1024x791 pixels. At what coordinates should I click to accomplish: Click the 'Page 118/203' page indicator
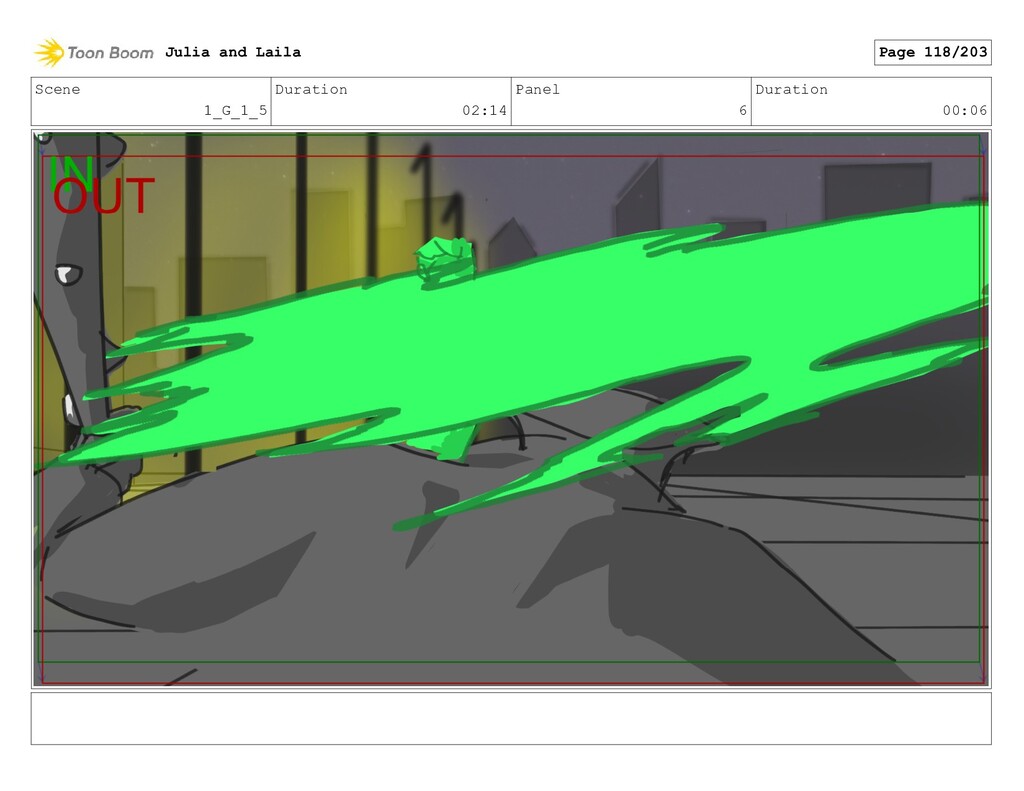point(933,52)
